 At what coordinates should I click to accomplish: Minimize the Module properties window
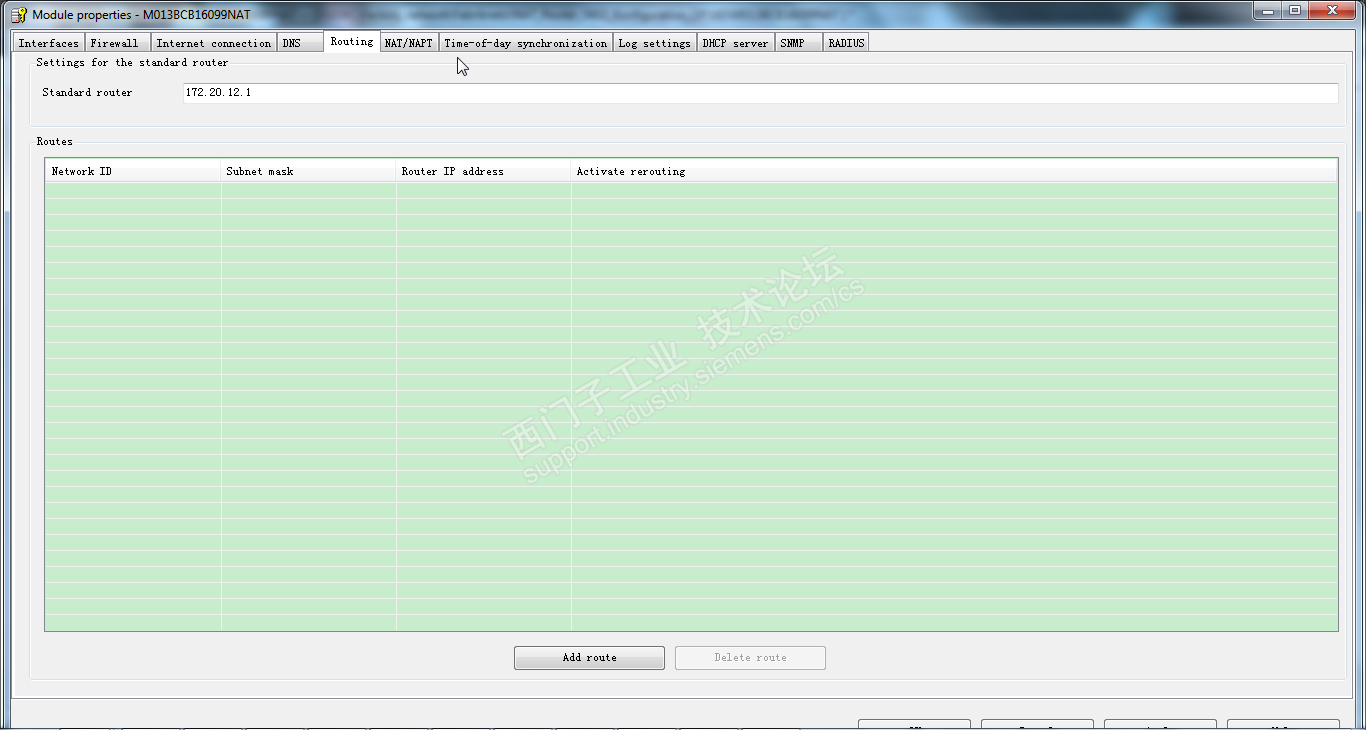[1269, 11]
